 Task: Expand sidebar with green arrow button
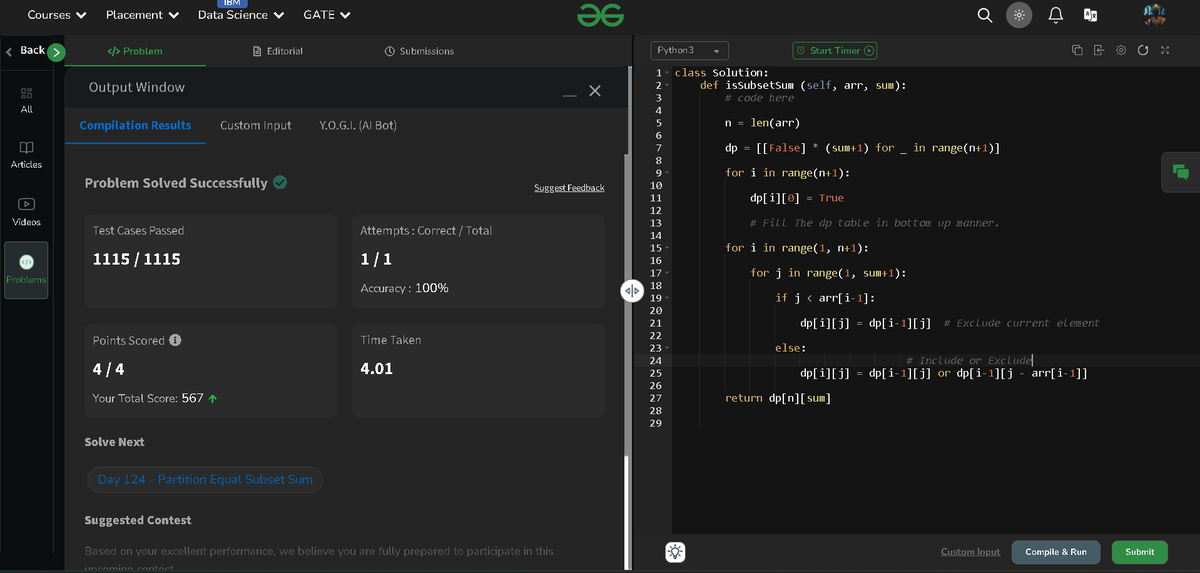56,52
